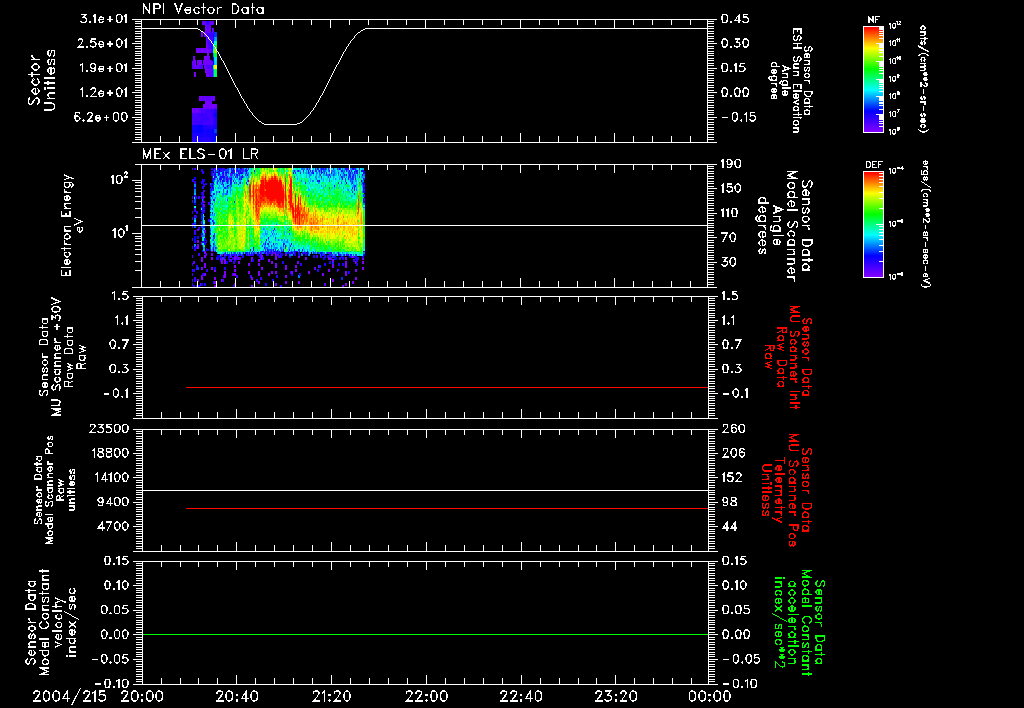Click the "150" scanner angle tick value

coord(731,189)
